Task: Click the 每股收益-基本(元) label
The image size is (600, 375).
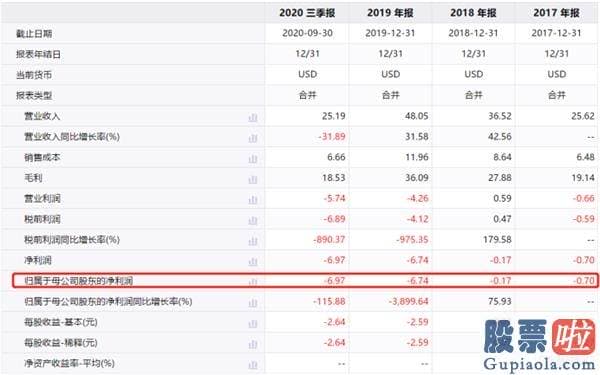Action: coord(61,323)
